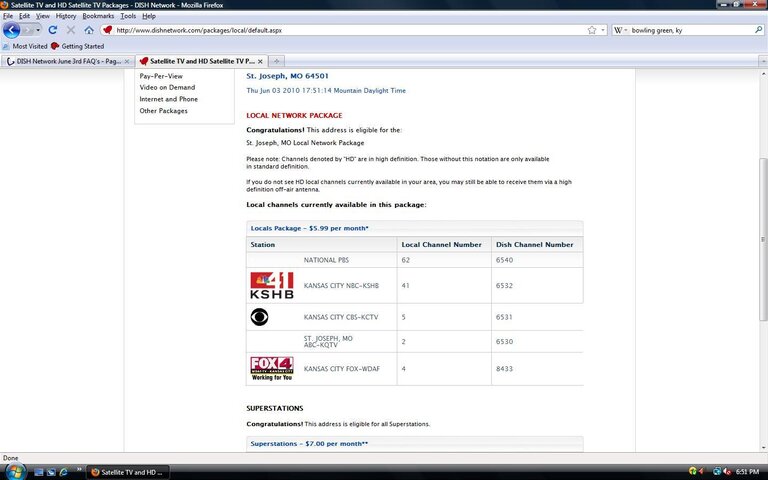The width and height of the screenshot is (768, 480).
Task: Open the Internet and Phone sidebar link
Action: pos(169,99)
